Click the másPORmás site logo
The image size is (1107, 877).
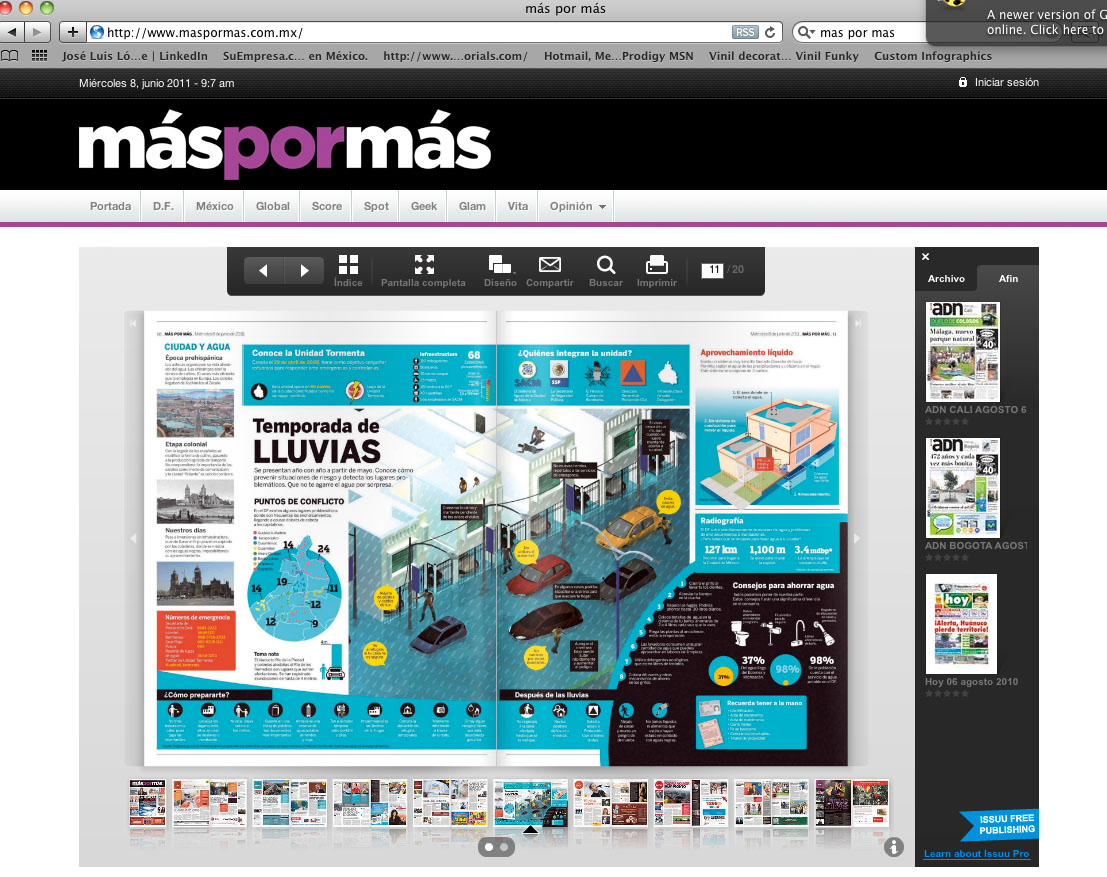tap(285, 144)
